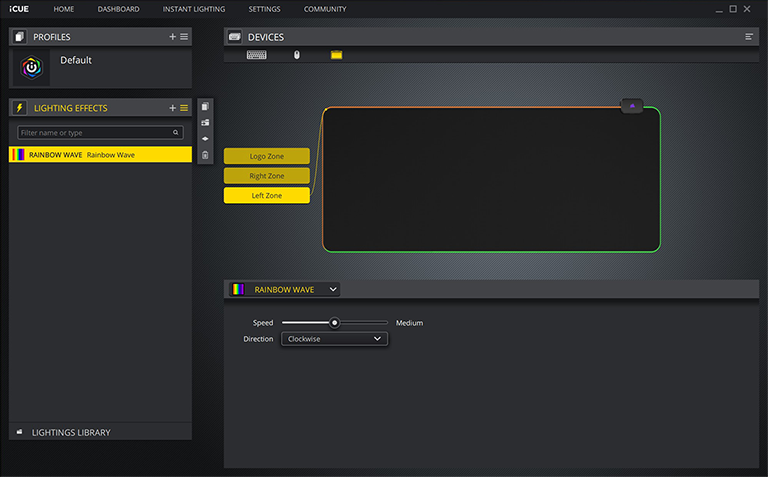Viewport: 768px width, 477px height.
Task: Minimize the iCUE window
Action: [x=719, y=9]
